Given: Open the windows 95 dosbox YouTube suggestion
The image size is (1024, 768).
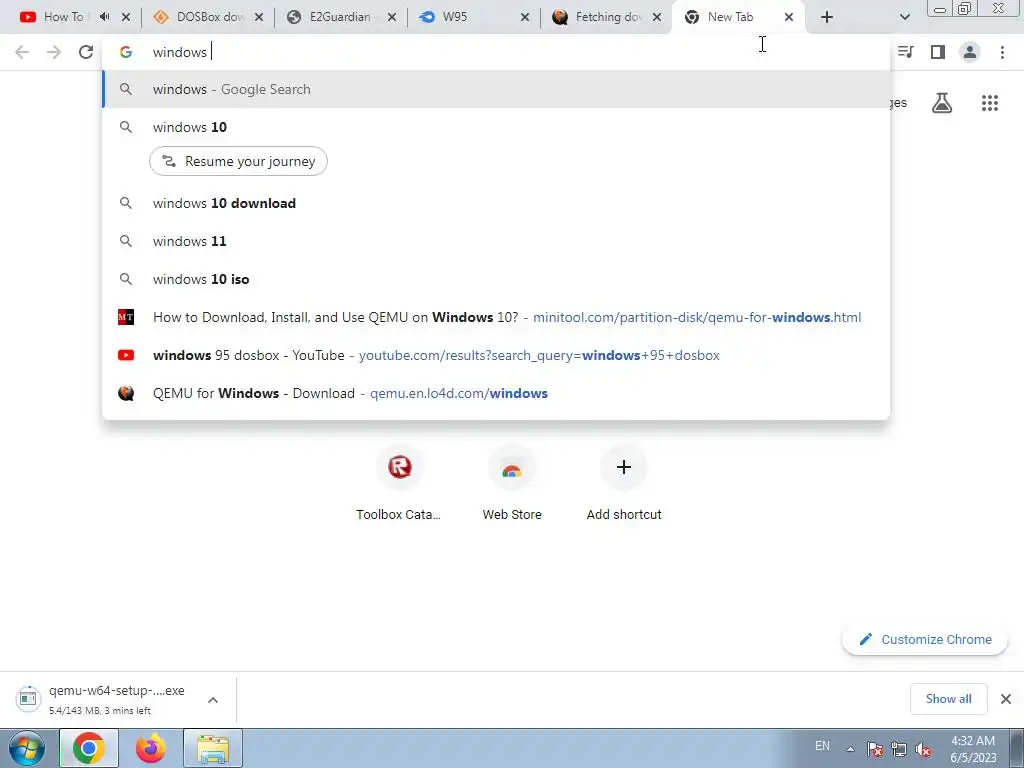Looking at the screenshot, I should (496, 355).
